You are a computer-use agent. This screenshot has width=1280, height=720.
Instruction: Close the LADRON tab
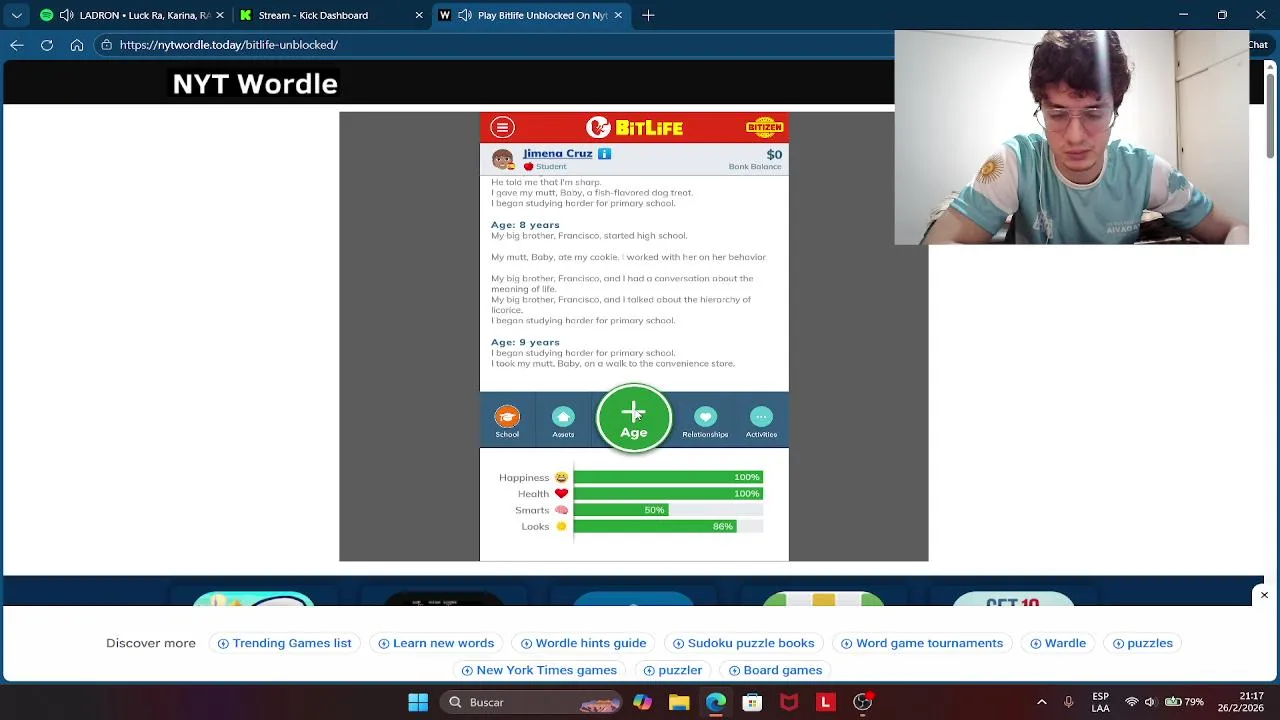220,15
